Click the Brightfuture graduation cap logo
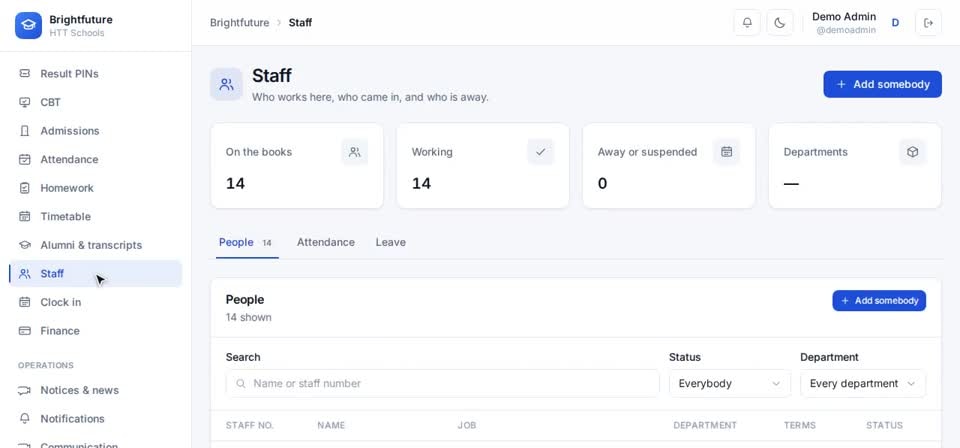This screenshot has width=960, height=448. click(x=28, y=26)
